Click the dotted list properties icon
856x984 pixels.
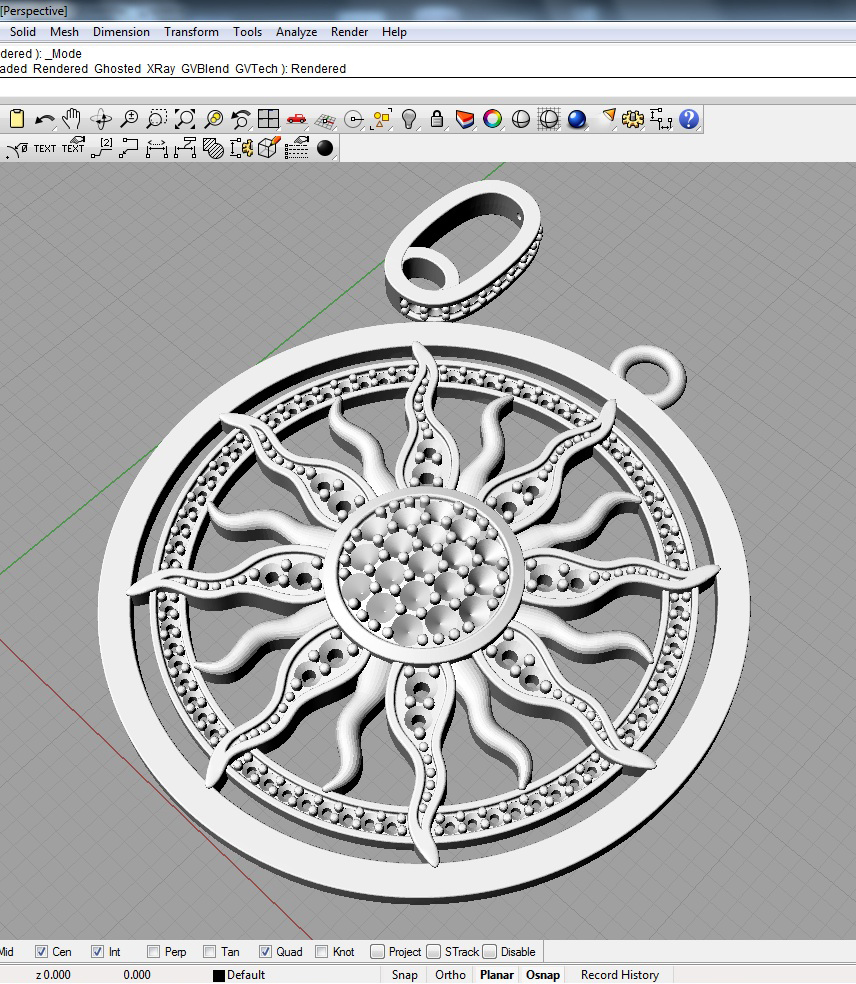click(297, 148)
